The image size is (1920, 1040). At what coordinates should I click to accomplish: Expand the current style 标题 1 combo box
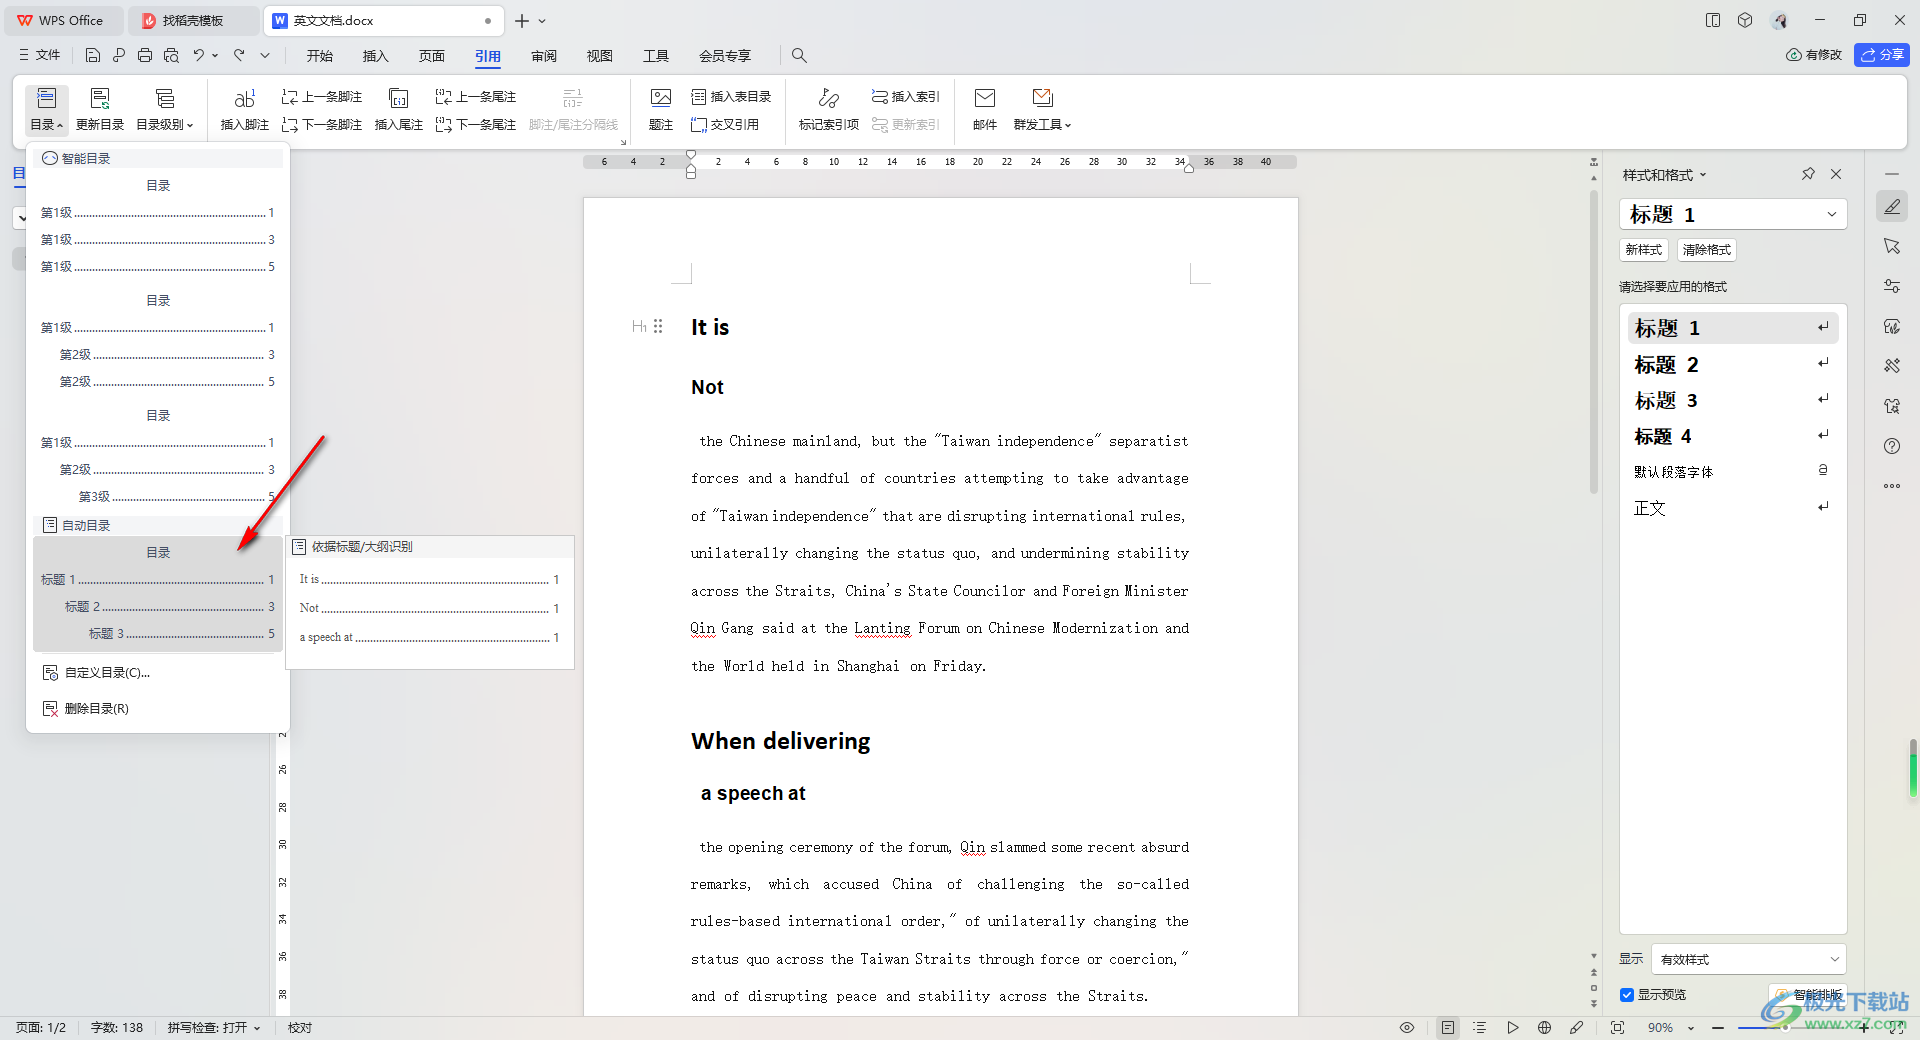click(1832, 214)
